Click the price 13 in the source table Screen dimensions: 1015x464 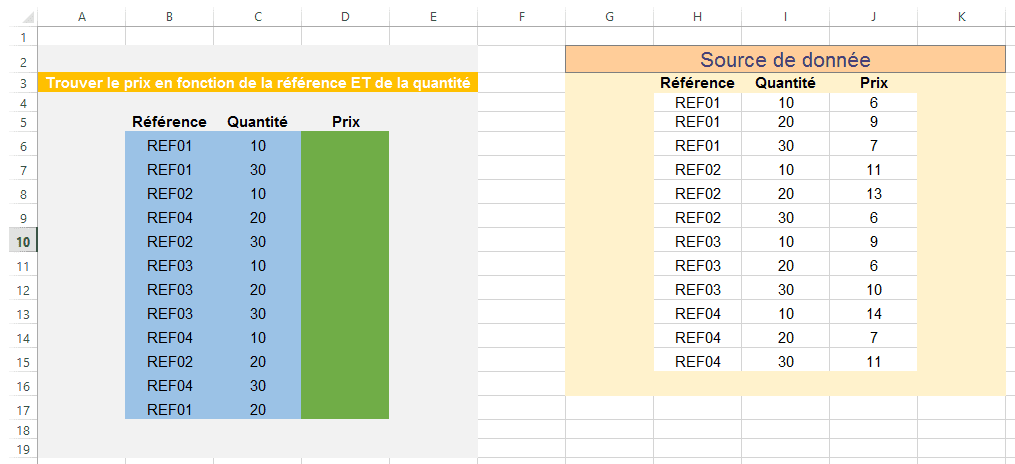(873, 193)
